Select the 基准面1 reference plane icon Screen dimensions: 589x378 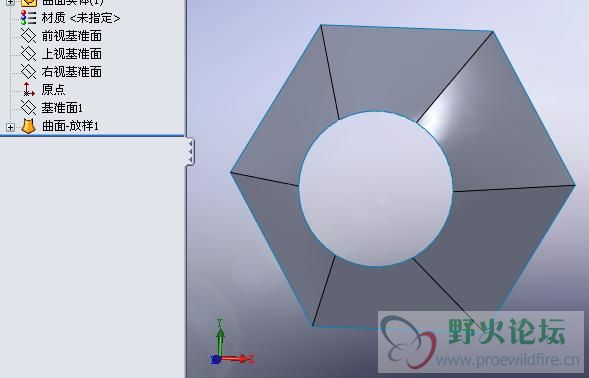coord(29,108)
